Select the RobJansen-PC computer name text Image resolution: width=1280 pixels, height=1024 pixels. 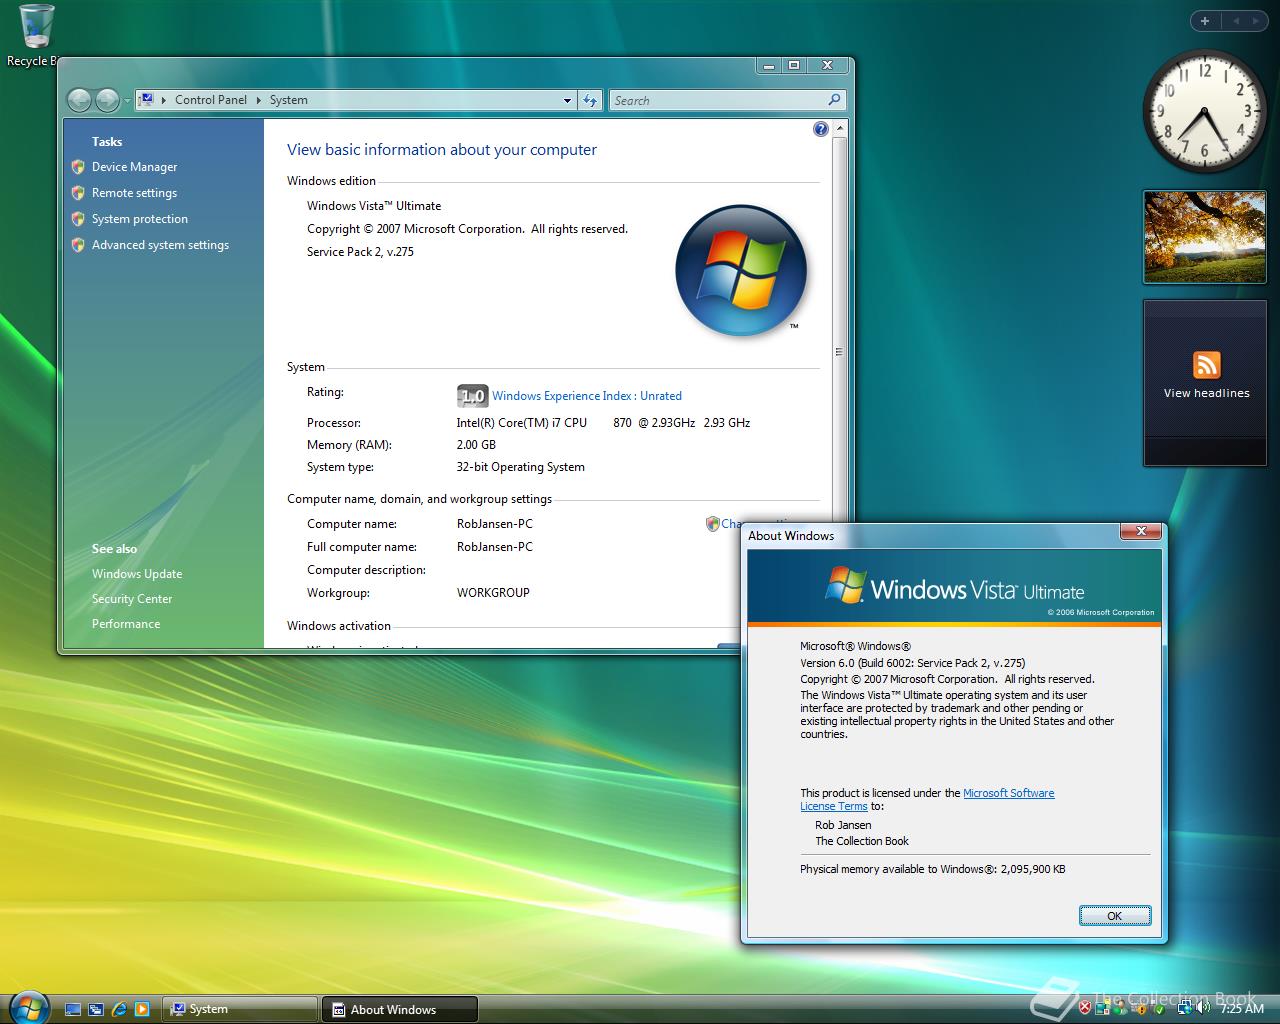[495, 524]
